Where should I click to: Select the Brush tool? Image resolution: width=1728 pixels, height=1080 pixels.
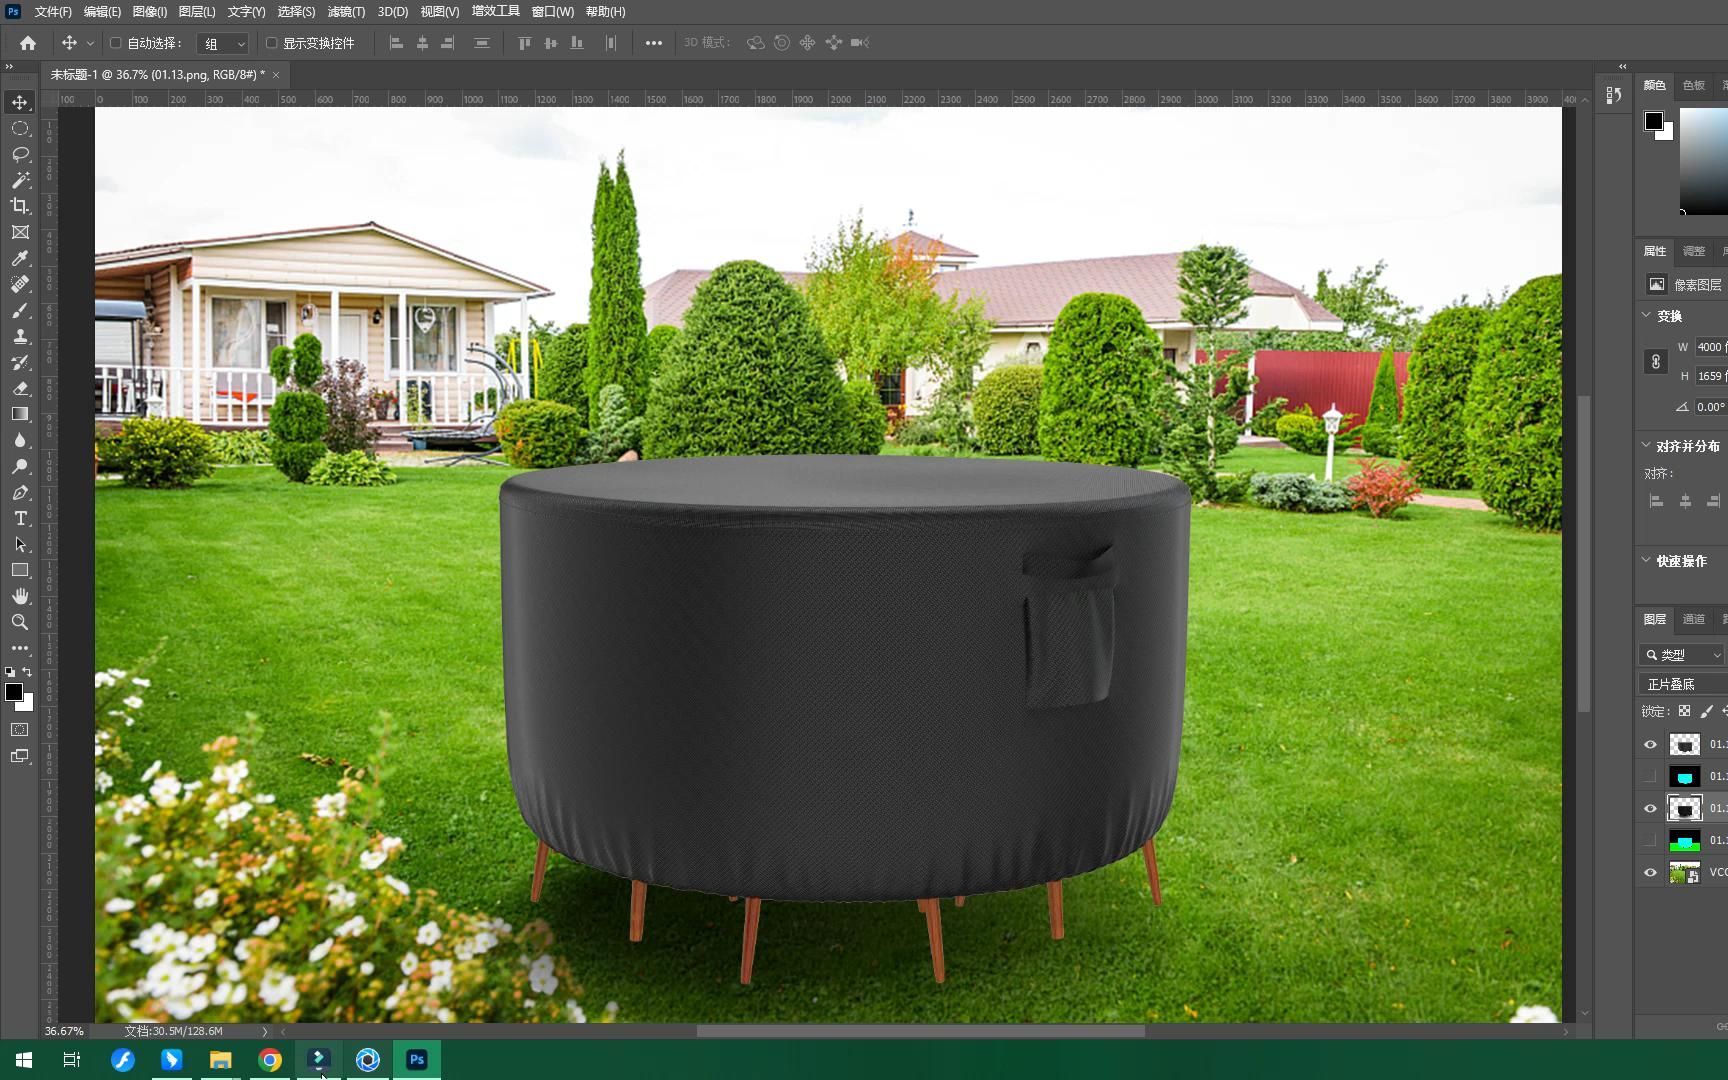[x=20, y=310]
